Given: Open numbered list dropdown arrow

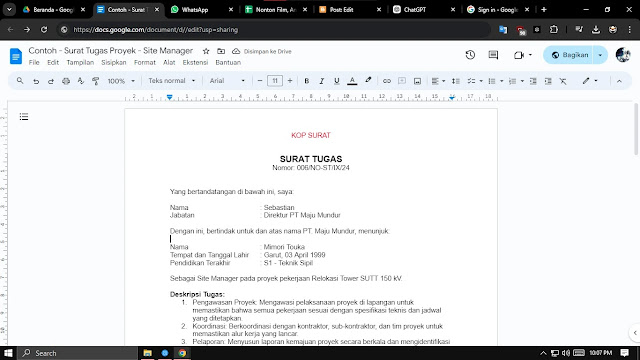Looking at the screenshot, I should [x=522, y=81].
